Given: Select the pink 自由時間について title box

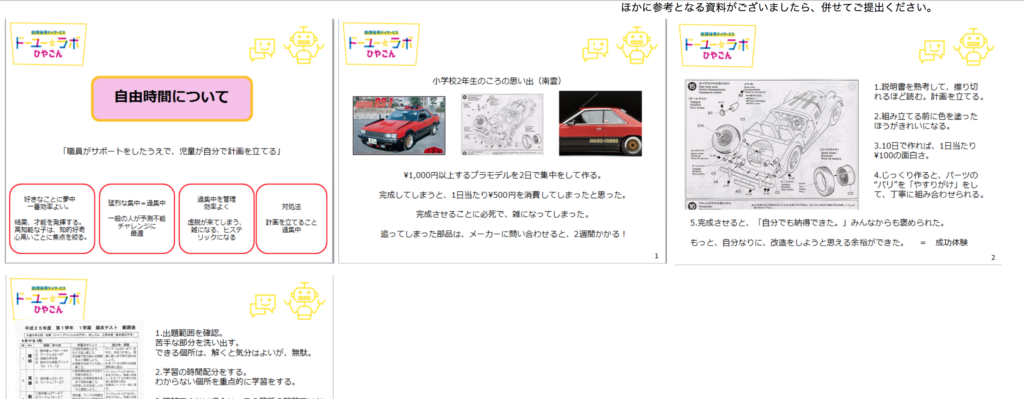Looking at the screenshot, I should point(172,99).
